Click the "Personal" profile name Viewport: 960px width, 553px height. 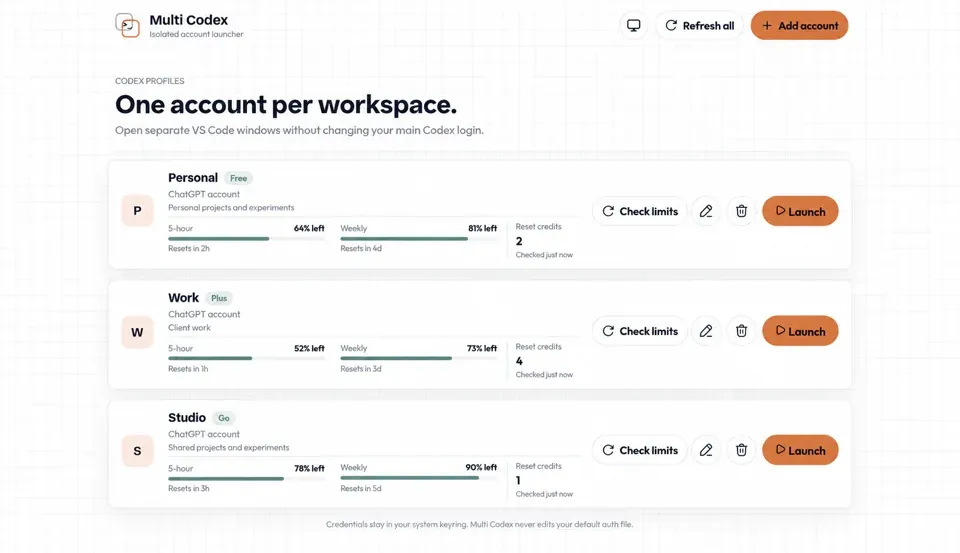click(x=193, y=178)
